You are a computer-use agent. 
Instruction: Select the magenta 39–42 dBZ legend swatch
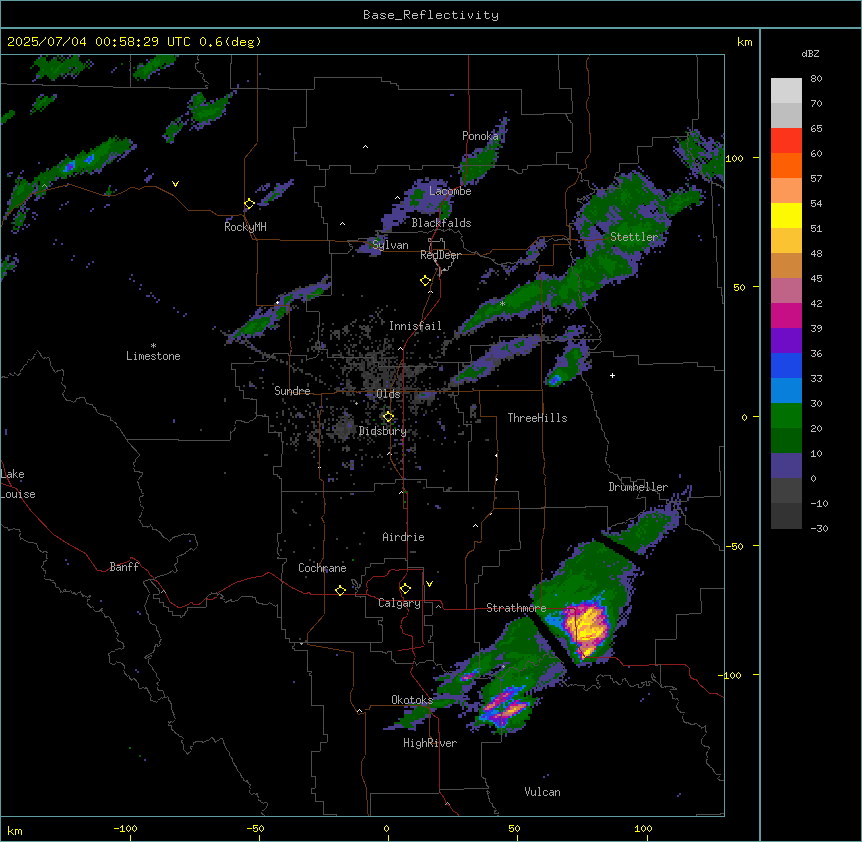point(786,315)
